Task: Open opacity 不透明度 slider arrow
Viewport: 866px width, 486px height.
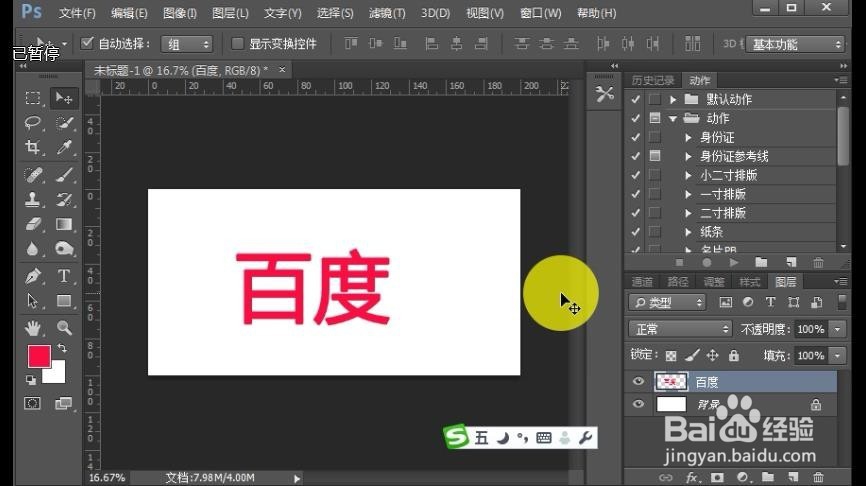Action: (838, 329)
